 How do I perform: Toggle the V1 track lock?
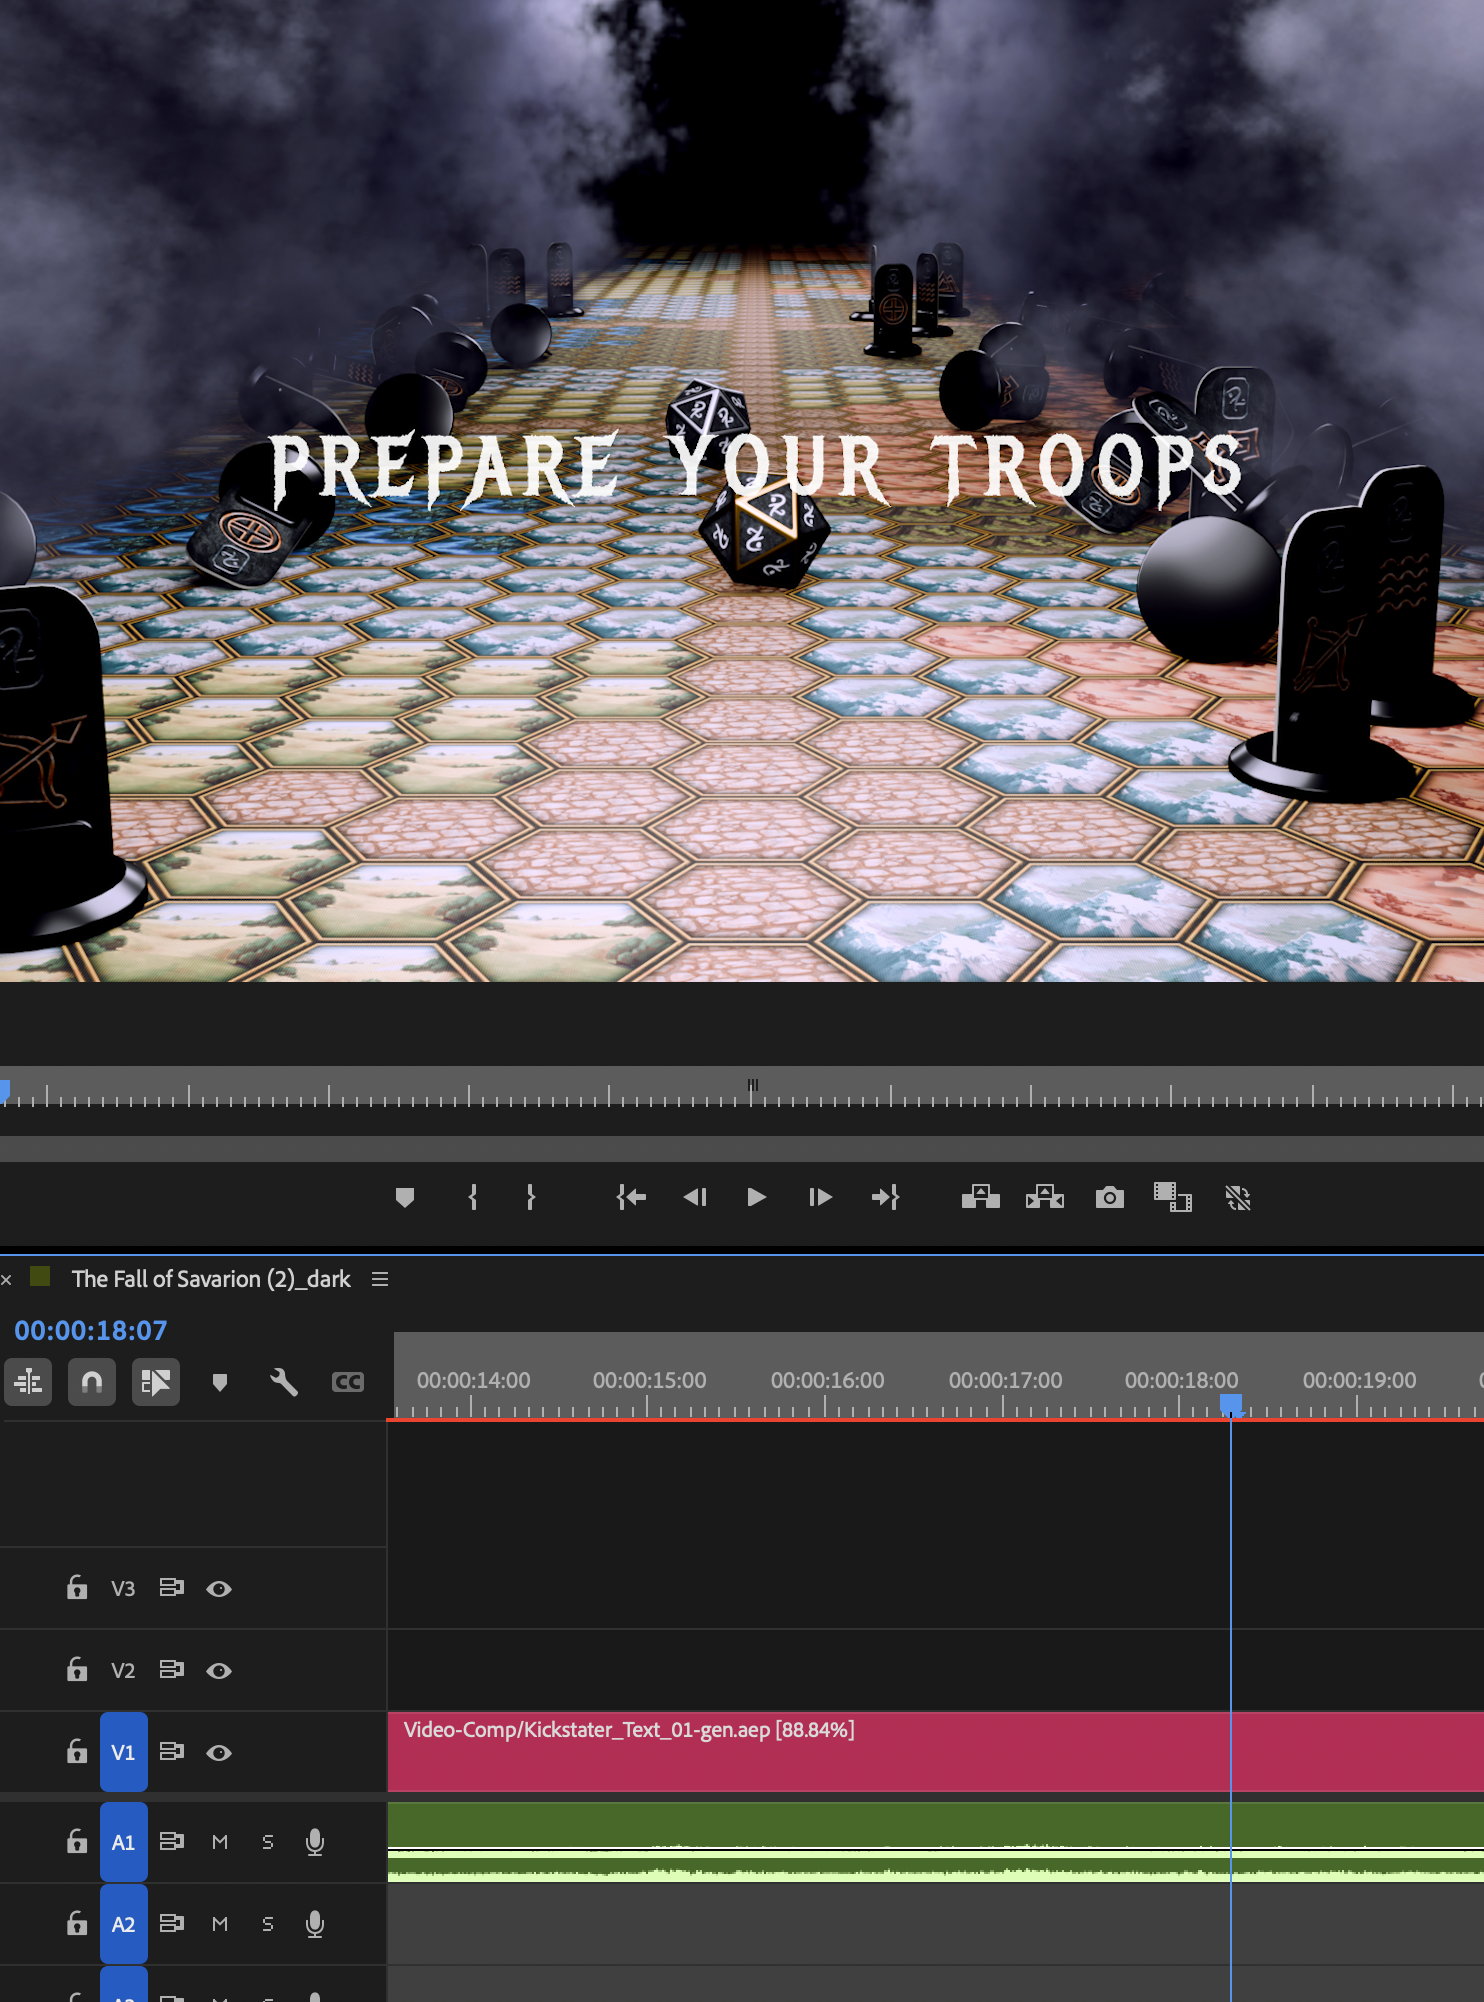pyautogui.click(x=77, y=1752)
